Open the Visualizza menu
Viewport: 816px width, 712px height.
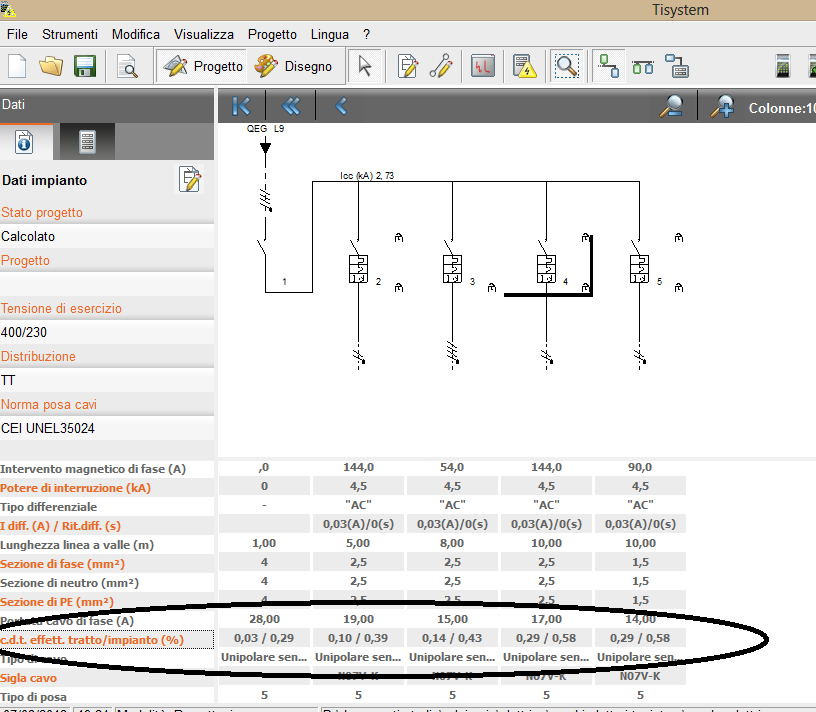(204, 34)
